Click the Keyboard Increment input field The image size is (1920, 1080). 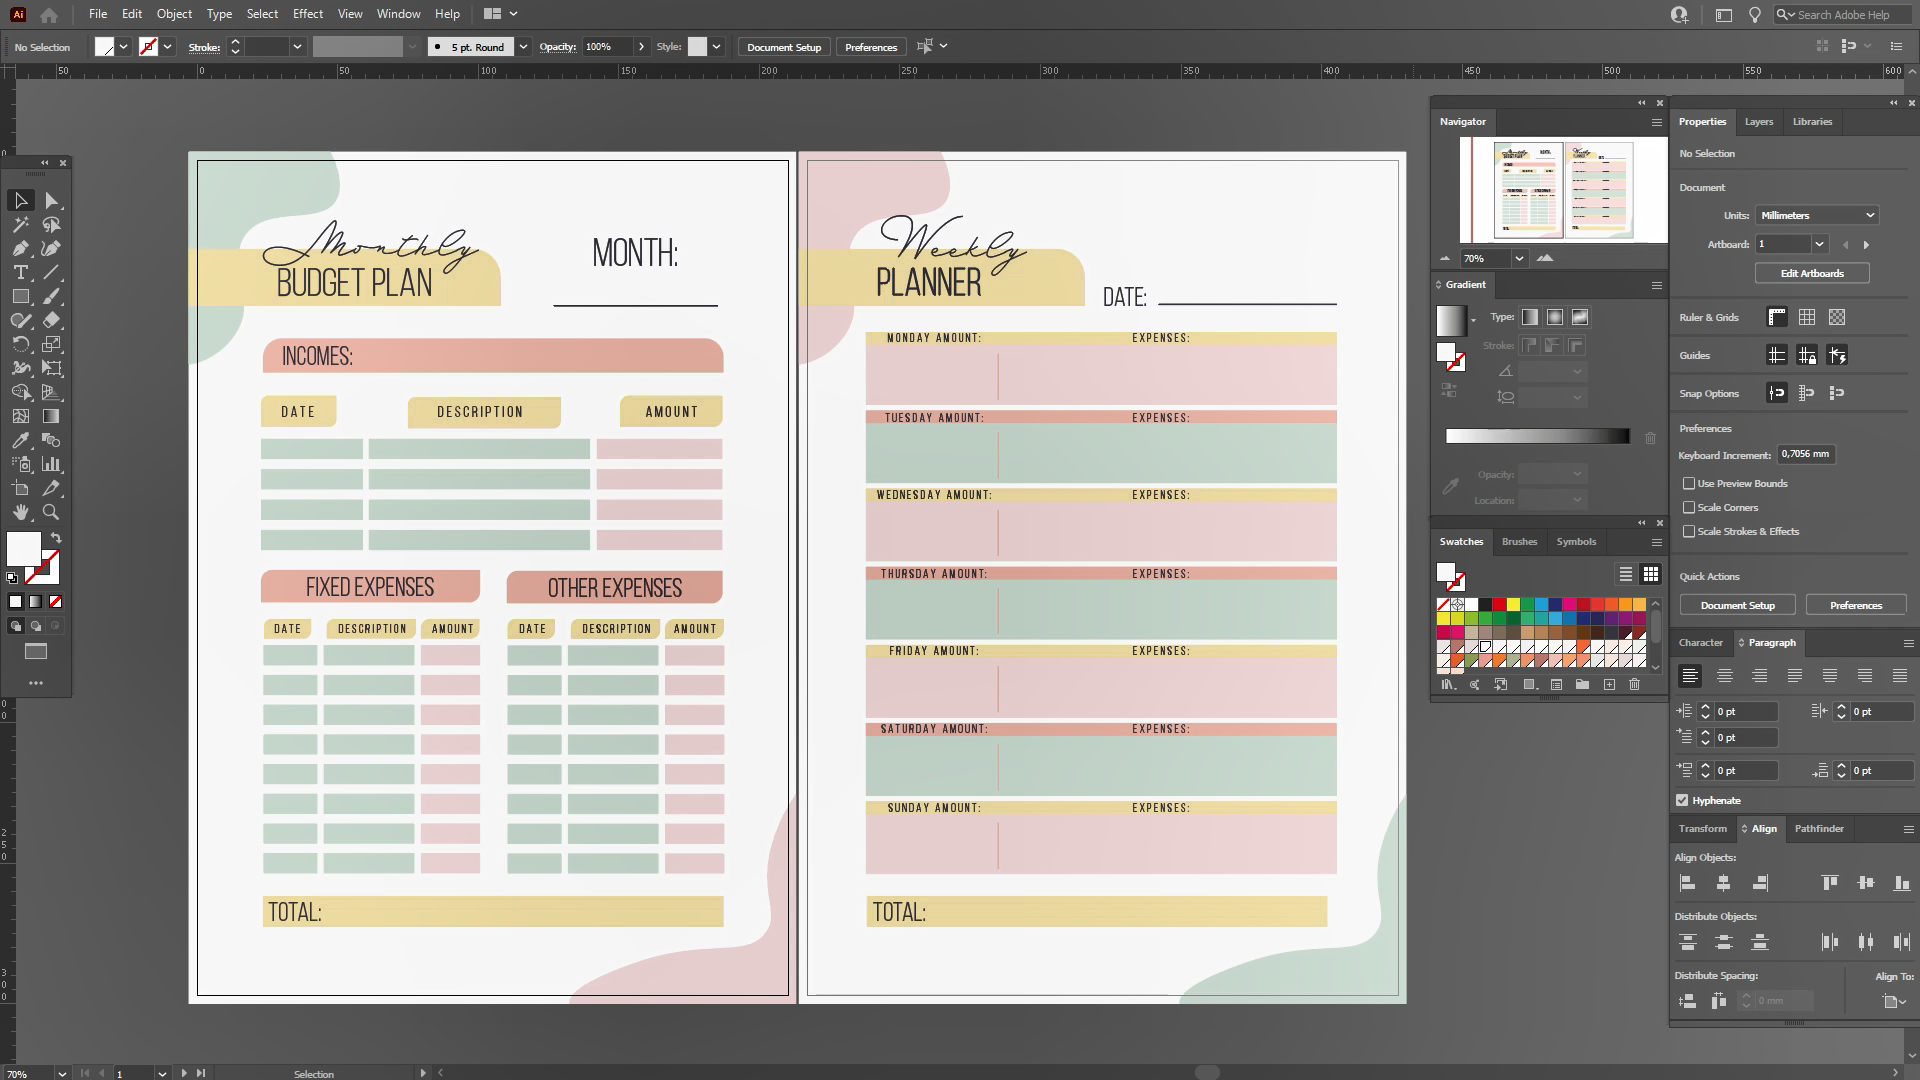click(1805, 454)
